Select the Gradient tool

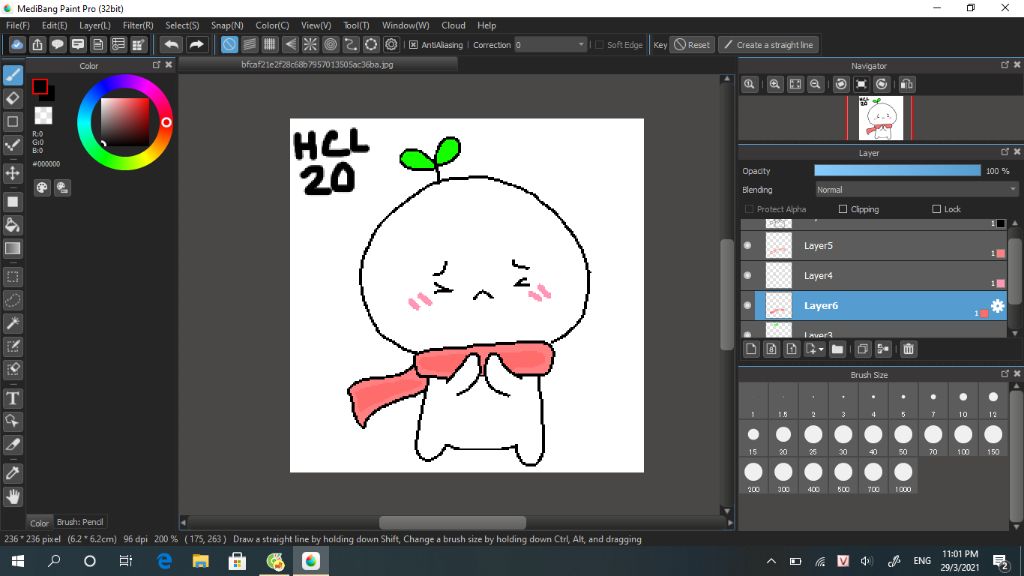click(13, 248)
